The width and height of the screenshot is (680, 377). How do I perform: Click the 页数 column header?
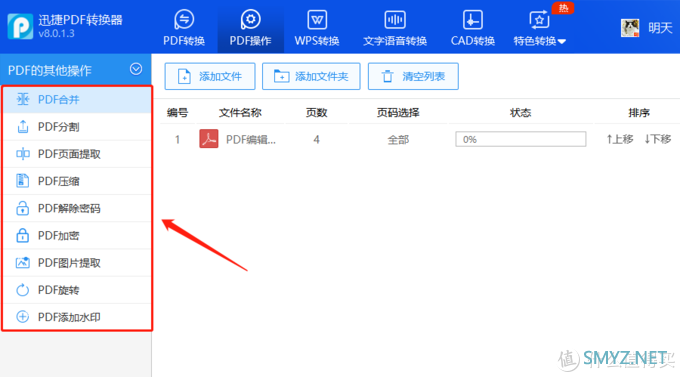[316, 113]
